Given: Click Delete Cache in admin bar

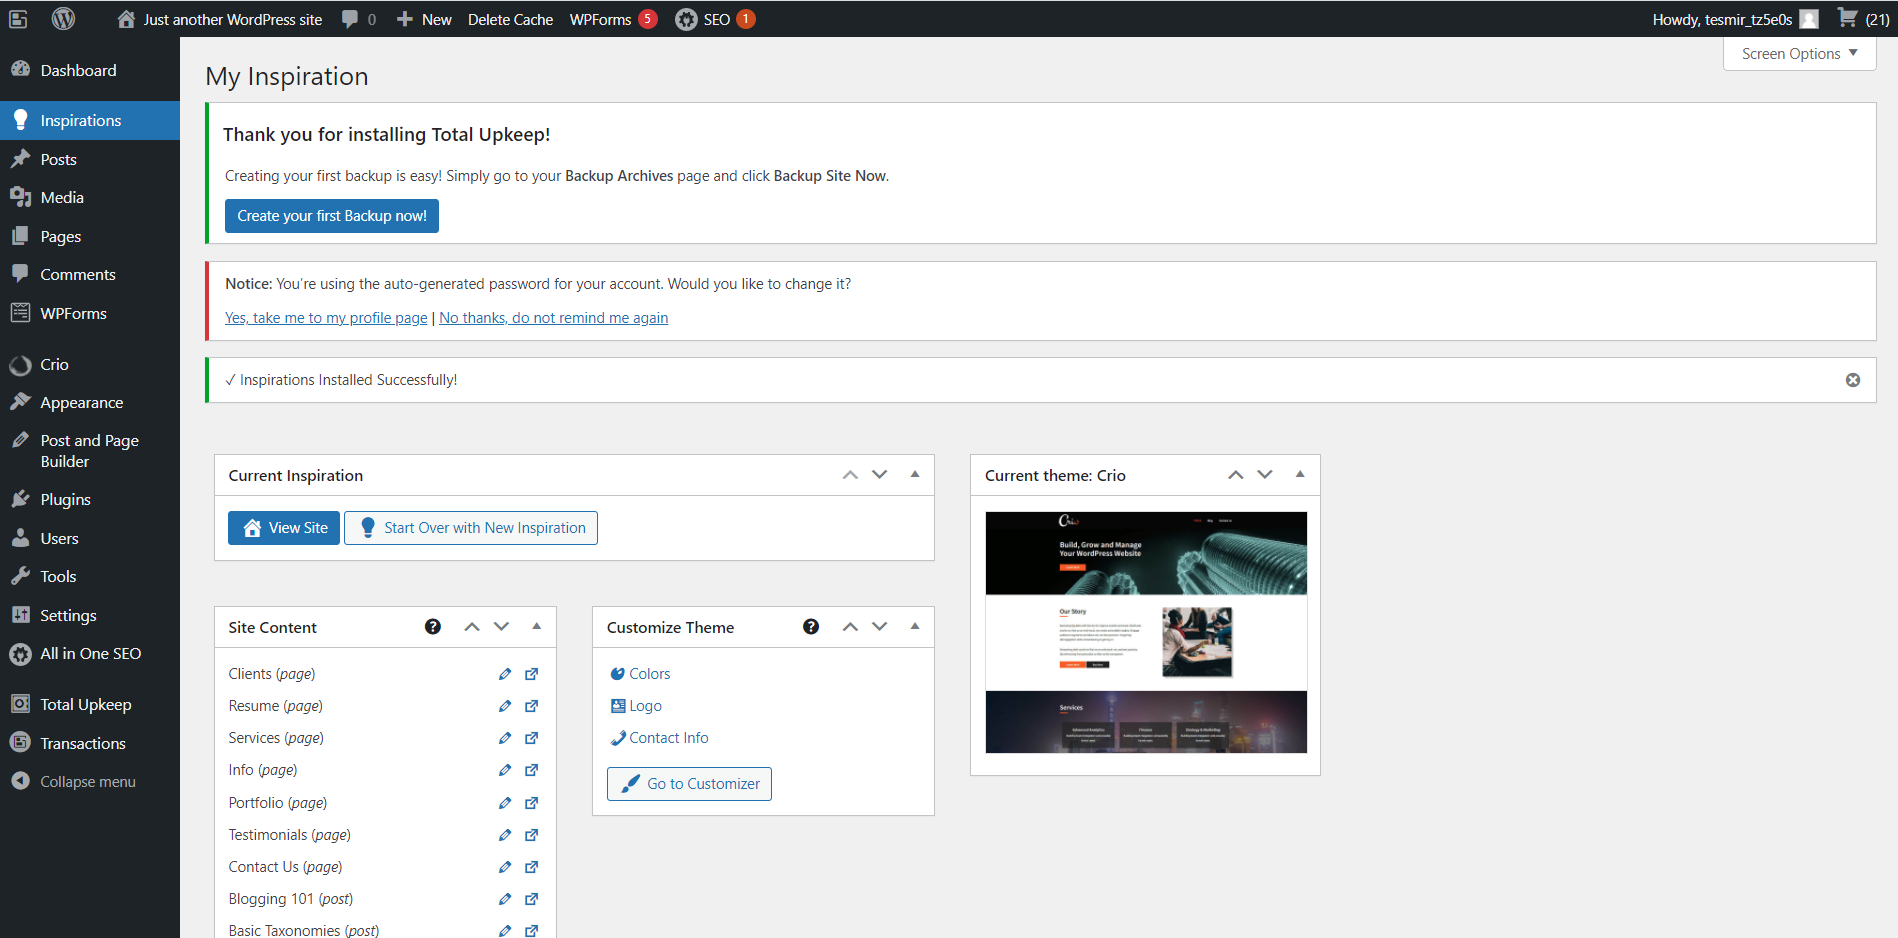Looking at the screenshot, I should (x=510, y=19).
